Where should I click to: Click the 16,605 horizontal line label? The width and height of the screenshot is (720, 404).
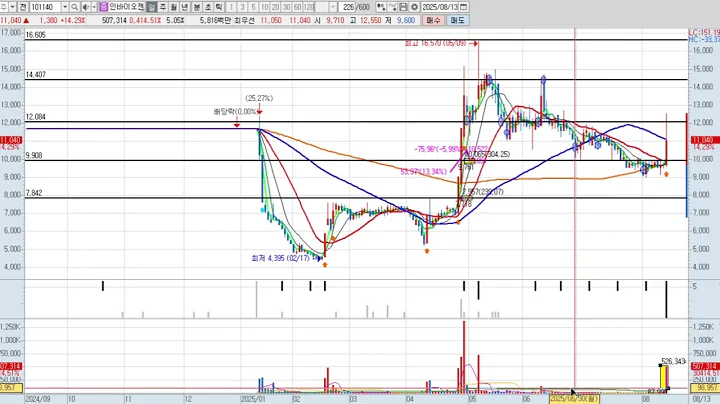(x=36, y=35)
